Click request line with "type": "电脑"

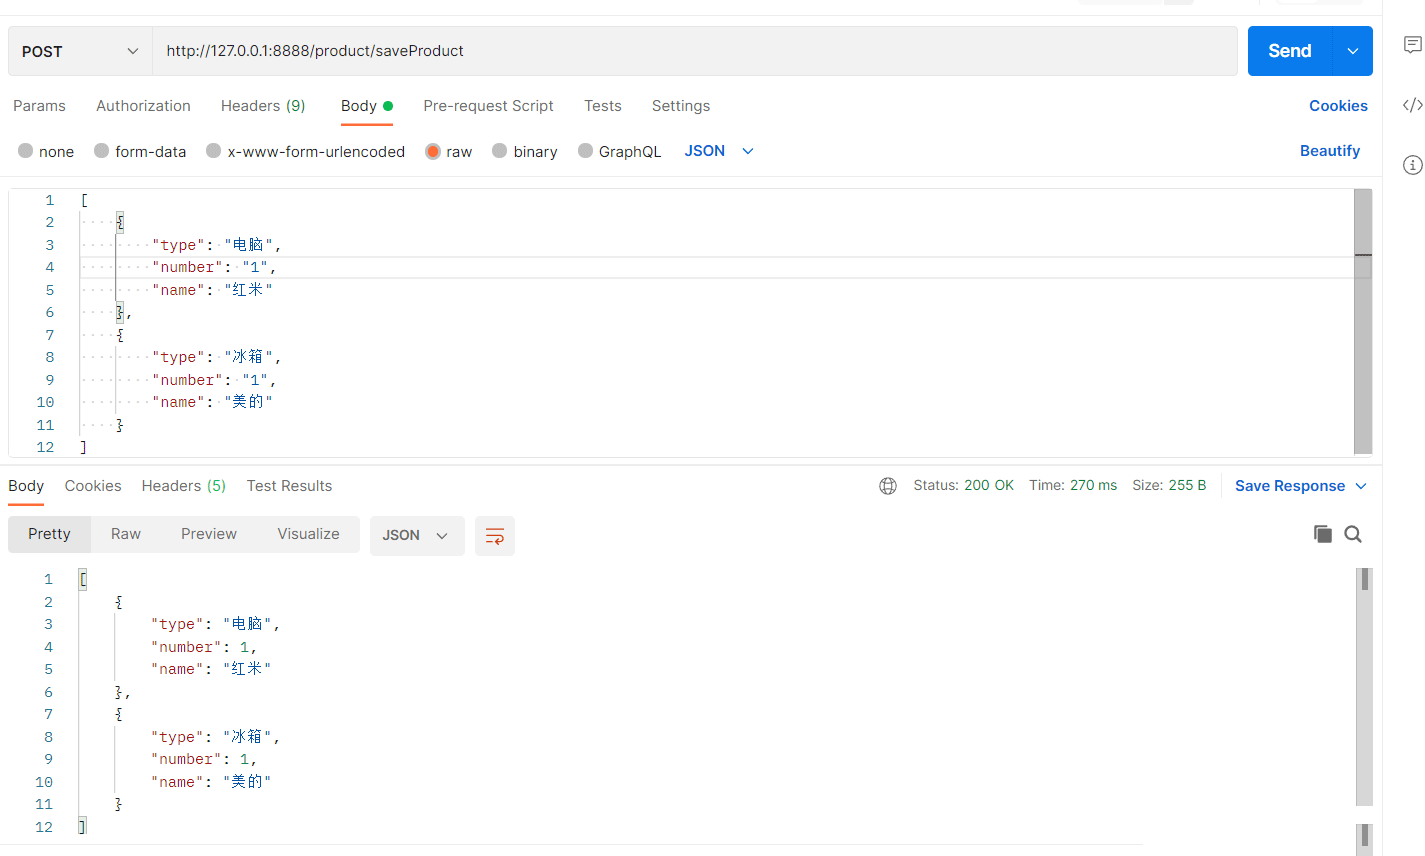[216, 245]
